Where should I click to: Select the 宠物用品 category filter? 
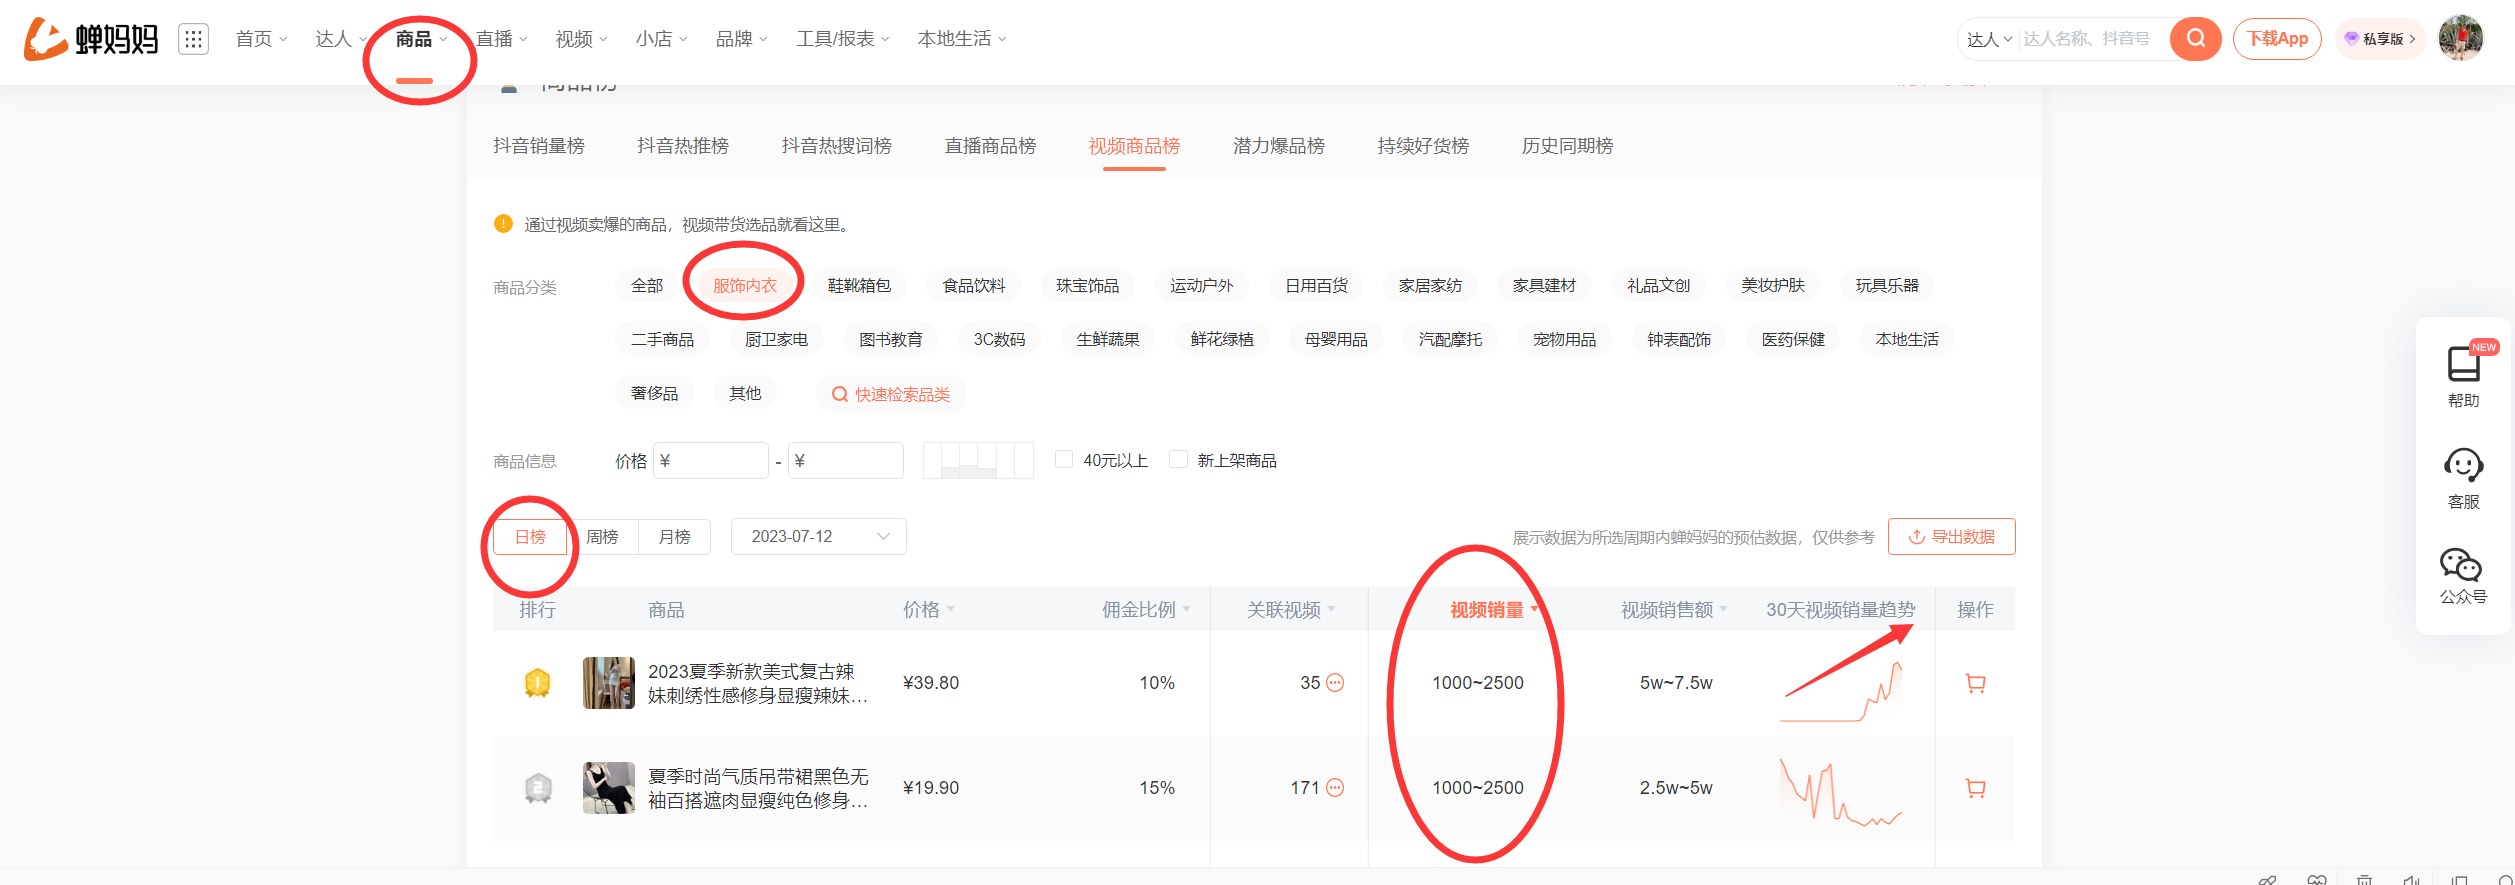tap(1565, 340)
